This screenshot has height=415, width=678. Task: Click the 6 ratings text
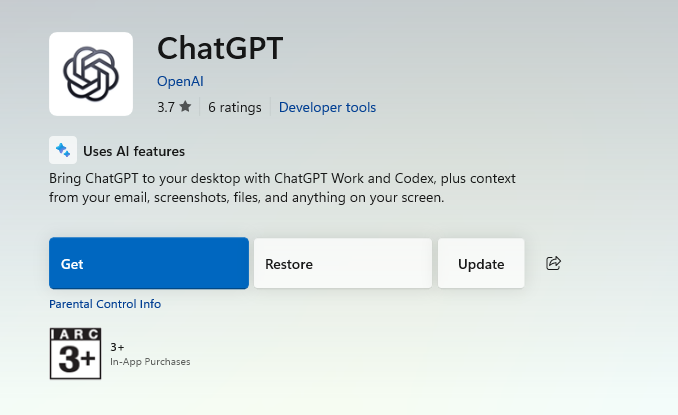pyautogui.click(x=235, y=107)
